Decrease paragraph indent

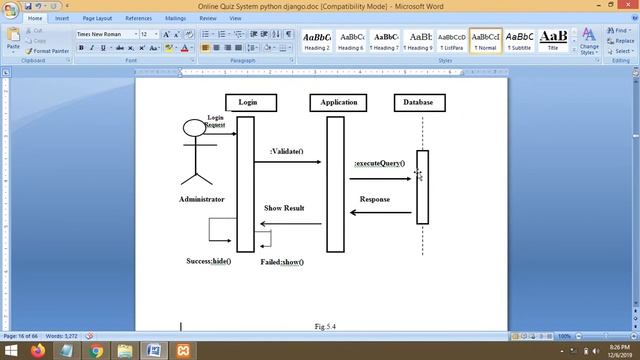(253, 34)
